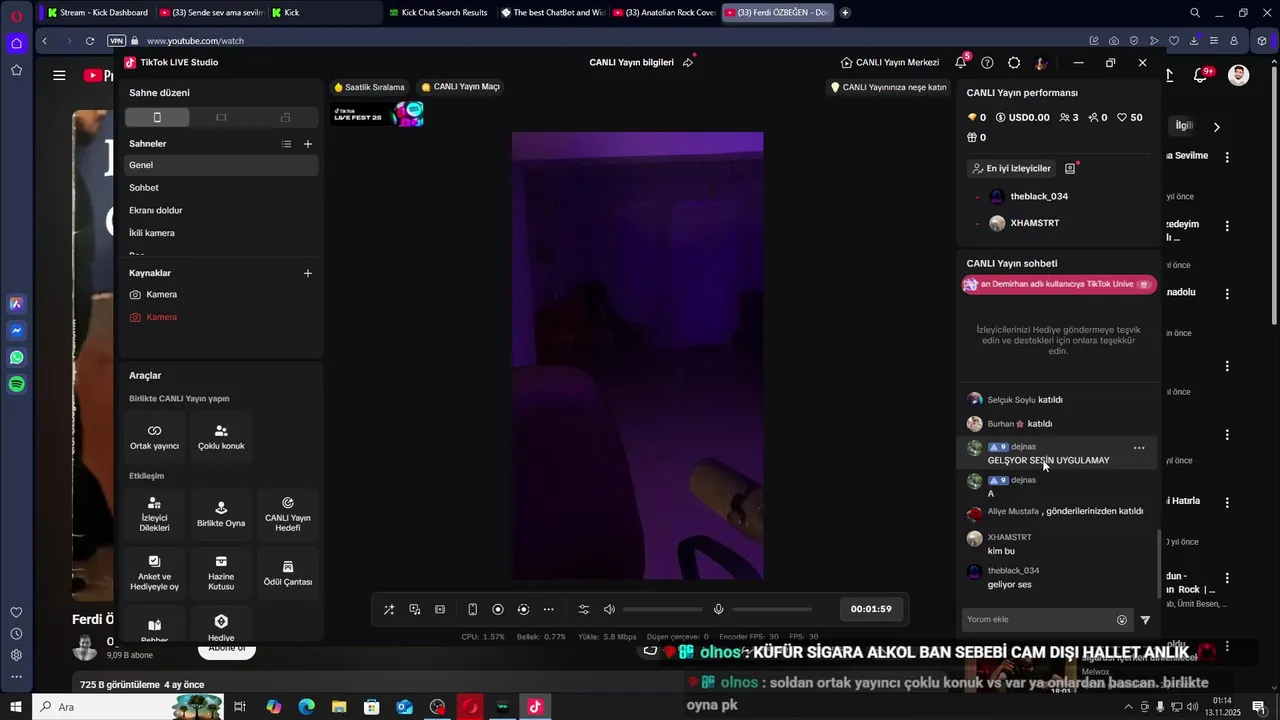Open the magic wand effects tool

(389, 609)
